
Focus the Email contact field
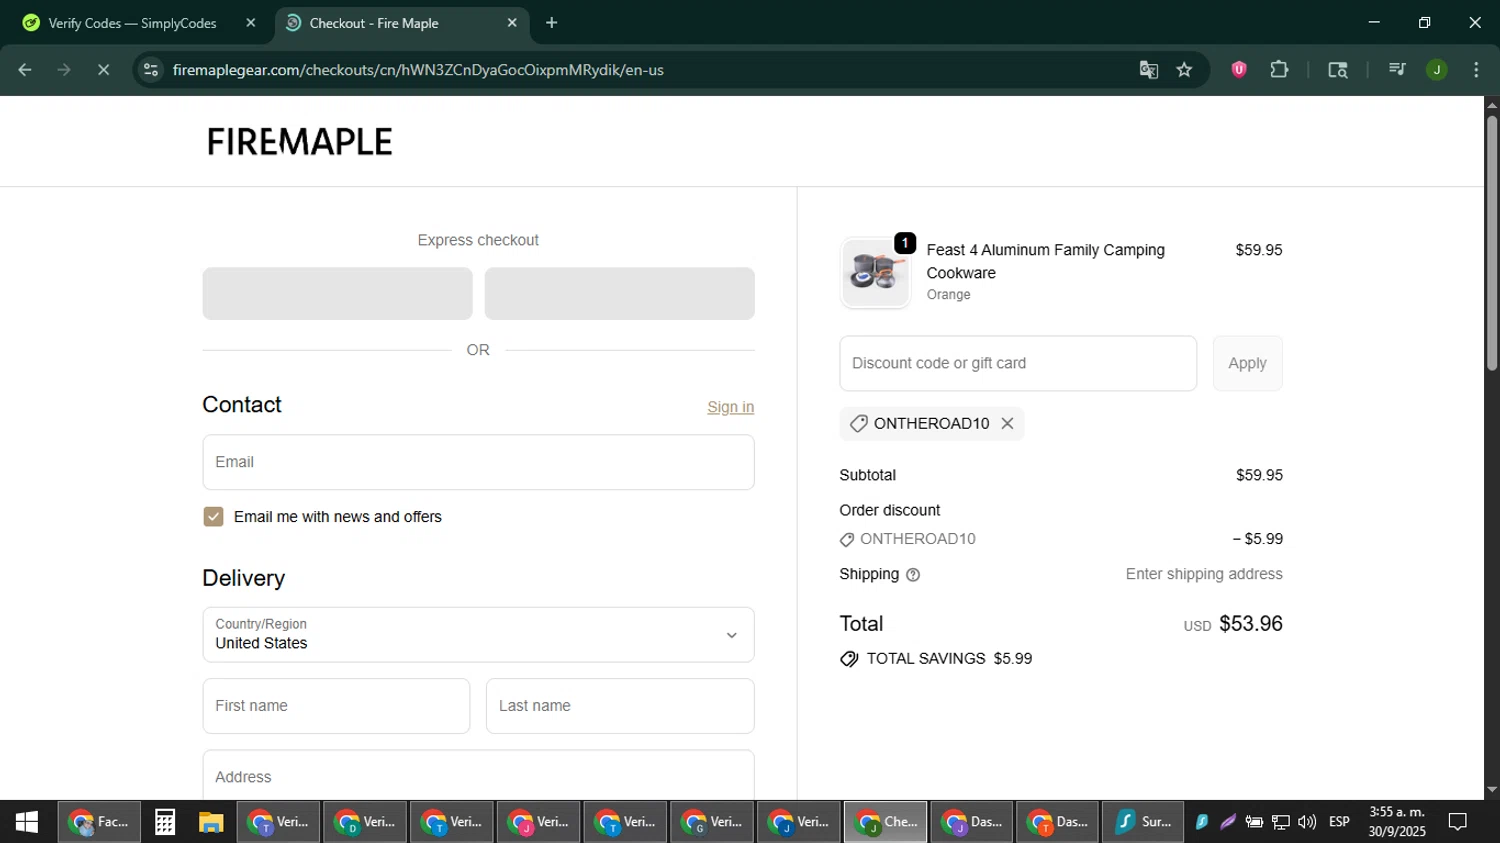(478, 462)
